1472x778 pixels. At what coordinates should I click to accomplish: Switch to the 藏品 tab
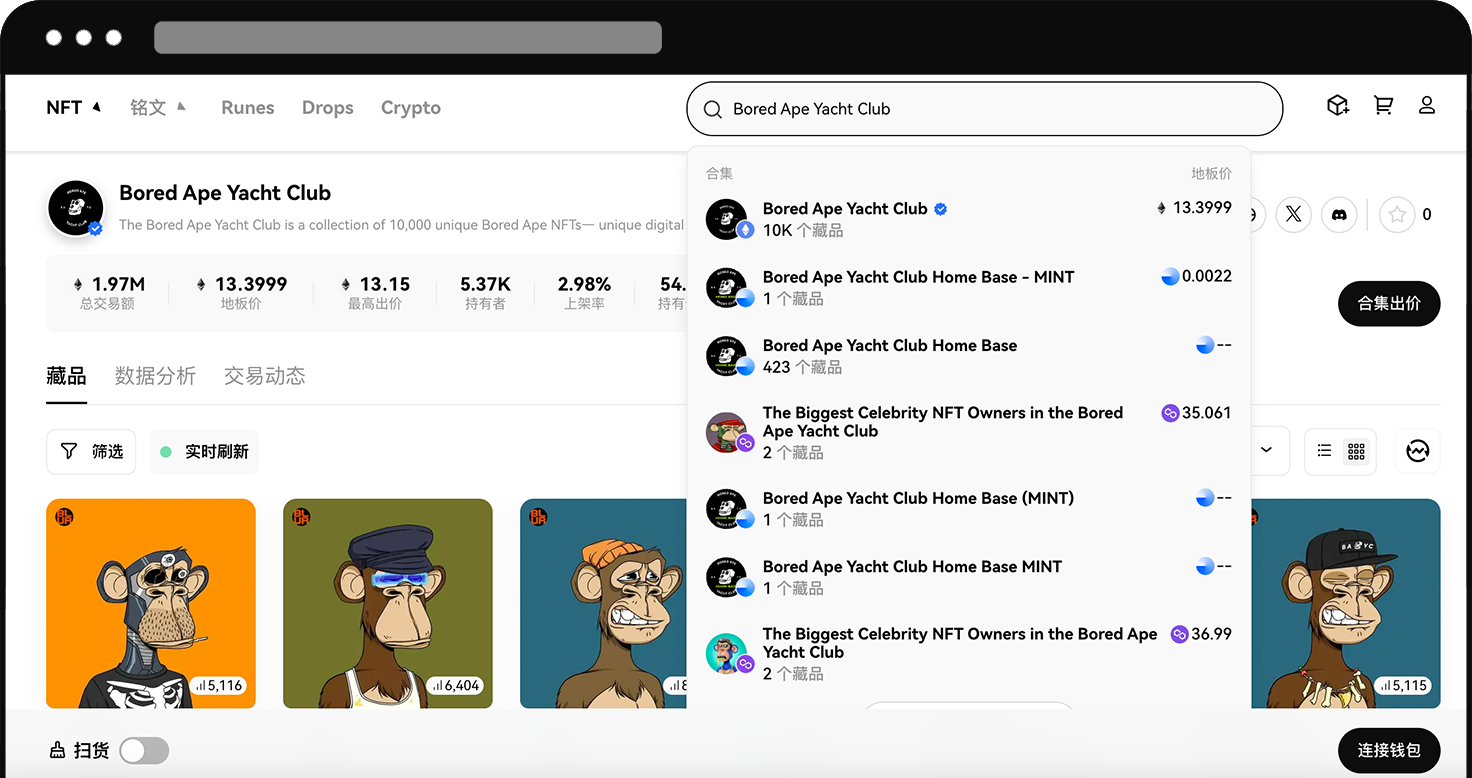(x=66, y=377)
